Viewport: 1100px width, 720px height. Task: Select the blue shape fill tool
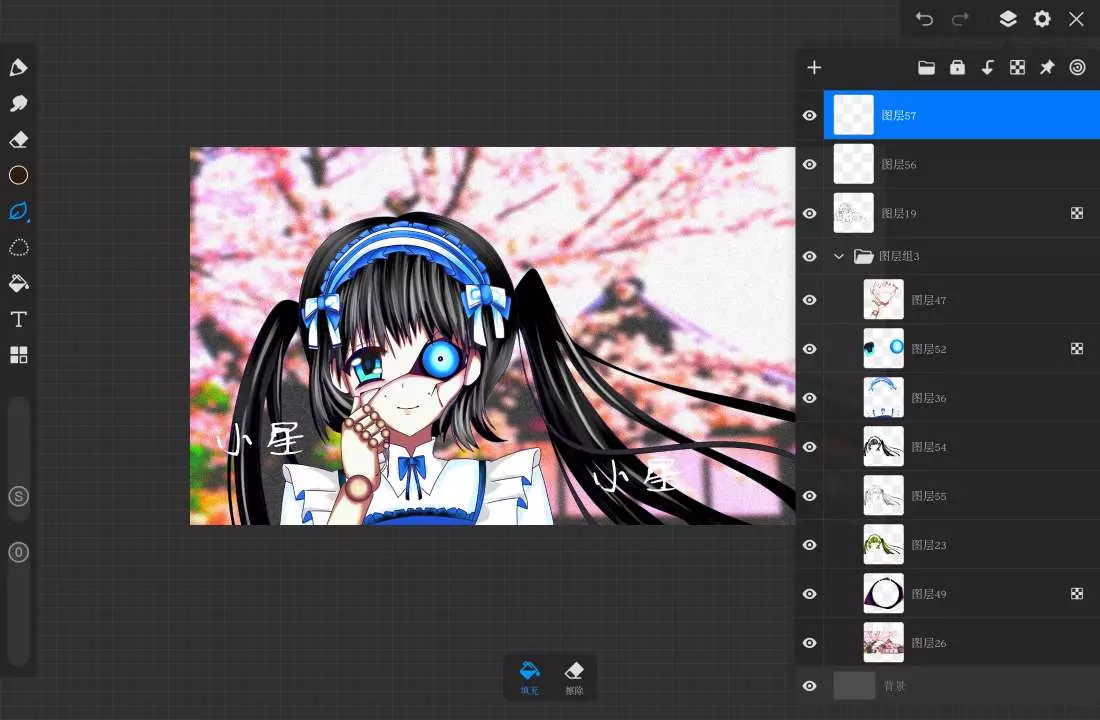click(x=18, y=211)
